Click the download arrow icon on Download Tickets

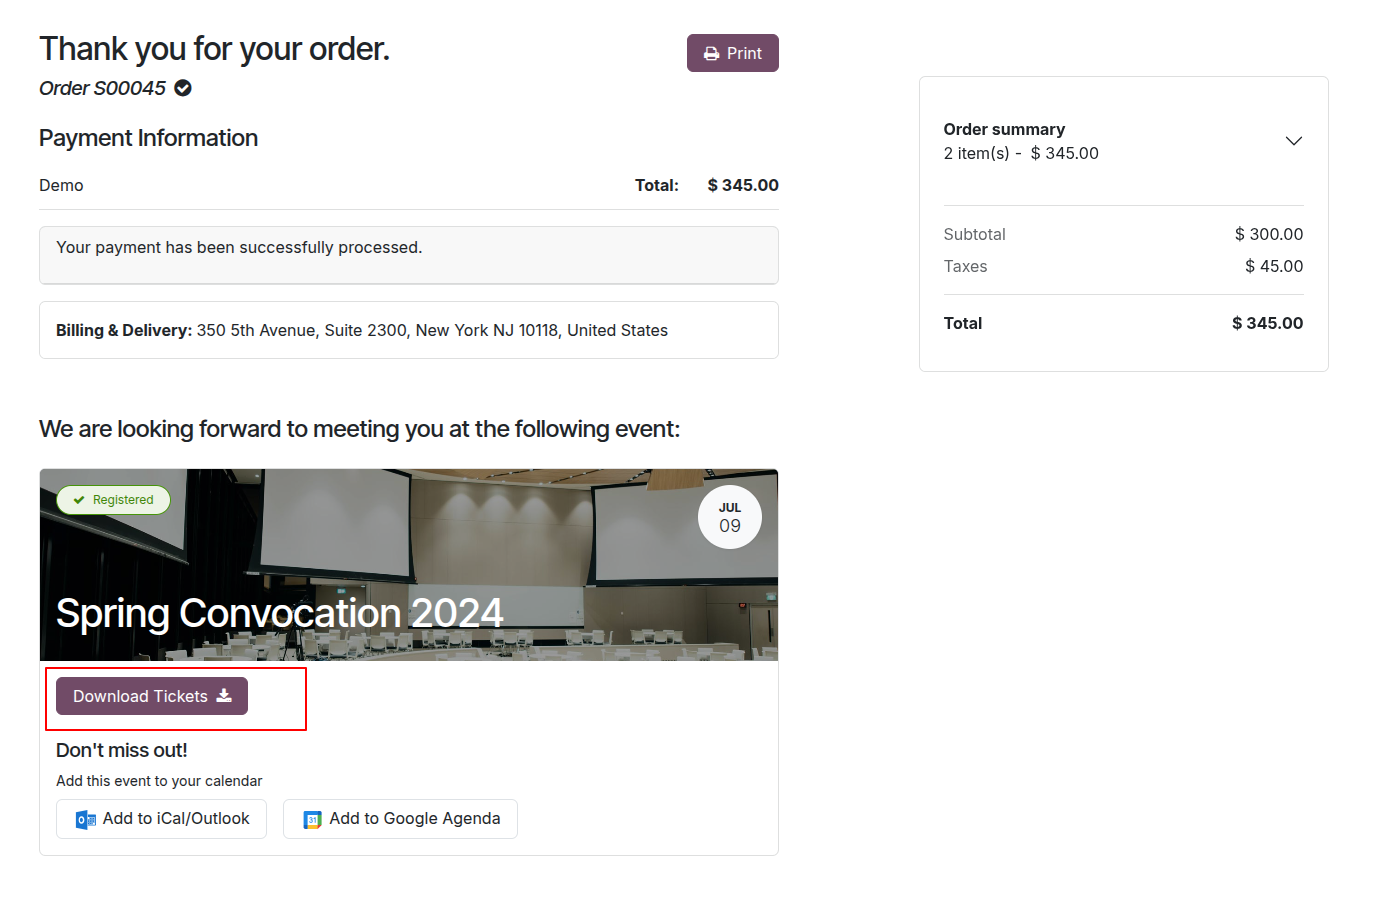pyautogui.click(x=224, y=696)
